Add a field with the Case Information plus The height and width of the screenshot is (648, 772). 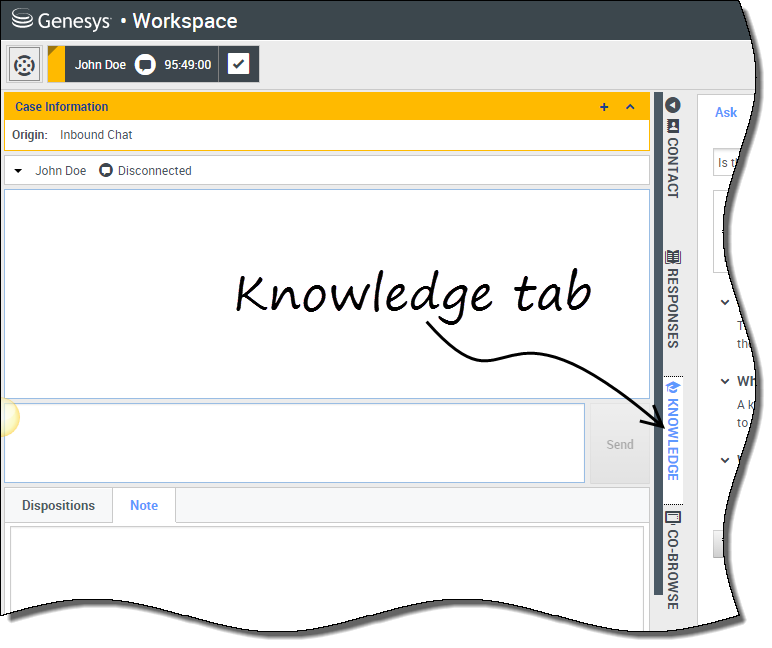click(604, 107)
